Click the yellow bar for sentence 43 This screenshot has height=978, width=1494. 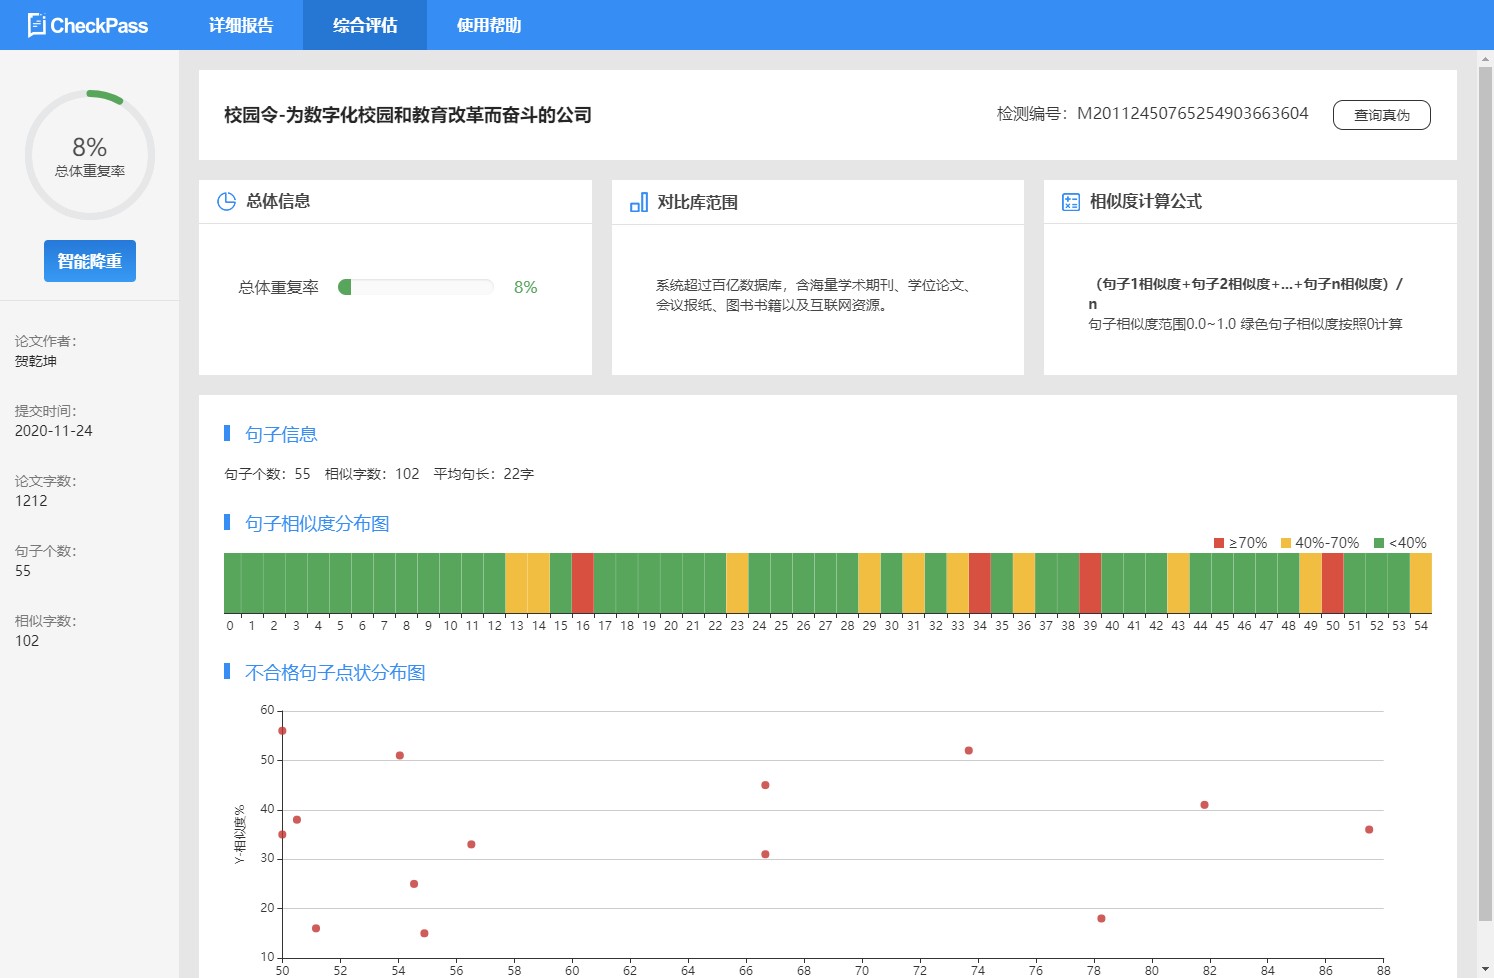(x=1178, y=583)
